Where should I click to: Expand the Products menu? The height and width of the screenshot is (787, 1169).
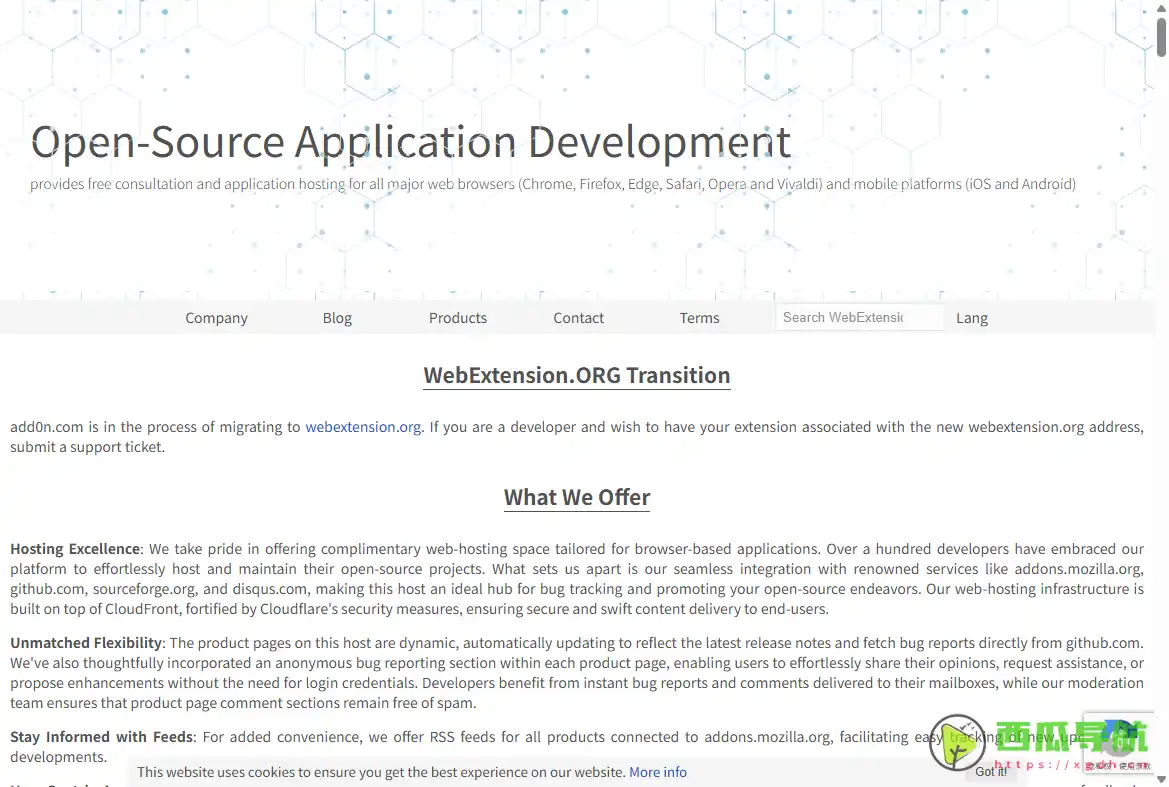pyautogui.click(x=458, y=318)
